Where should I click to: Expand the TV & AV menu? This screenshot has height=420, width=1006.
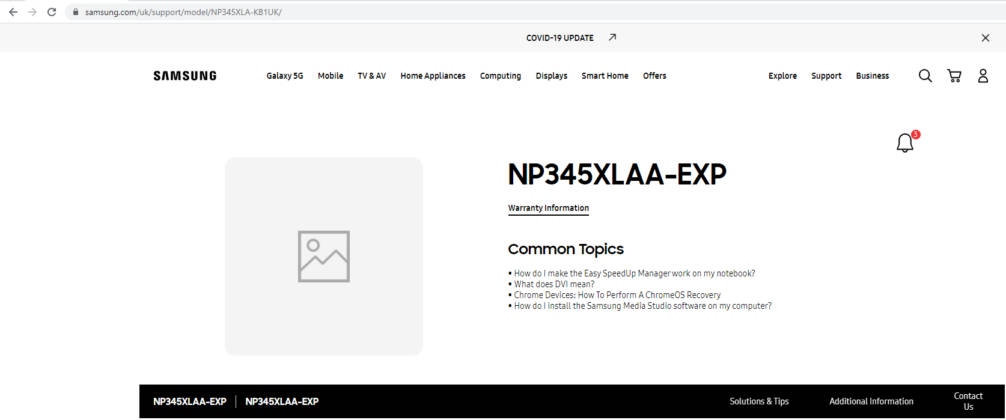(x=371, y=76)
